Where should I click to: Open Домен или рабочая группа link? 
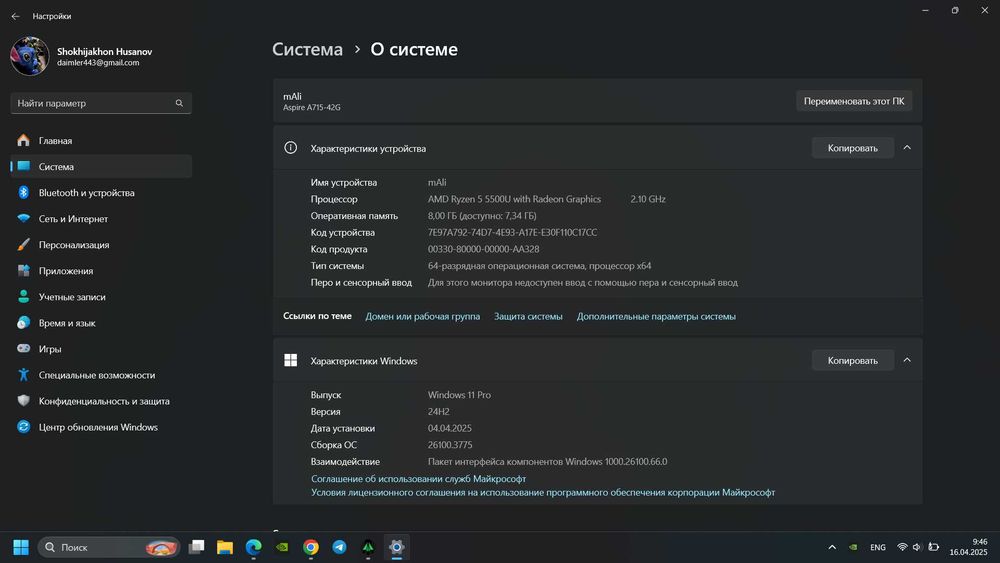pos(422,316)
